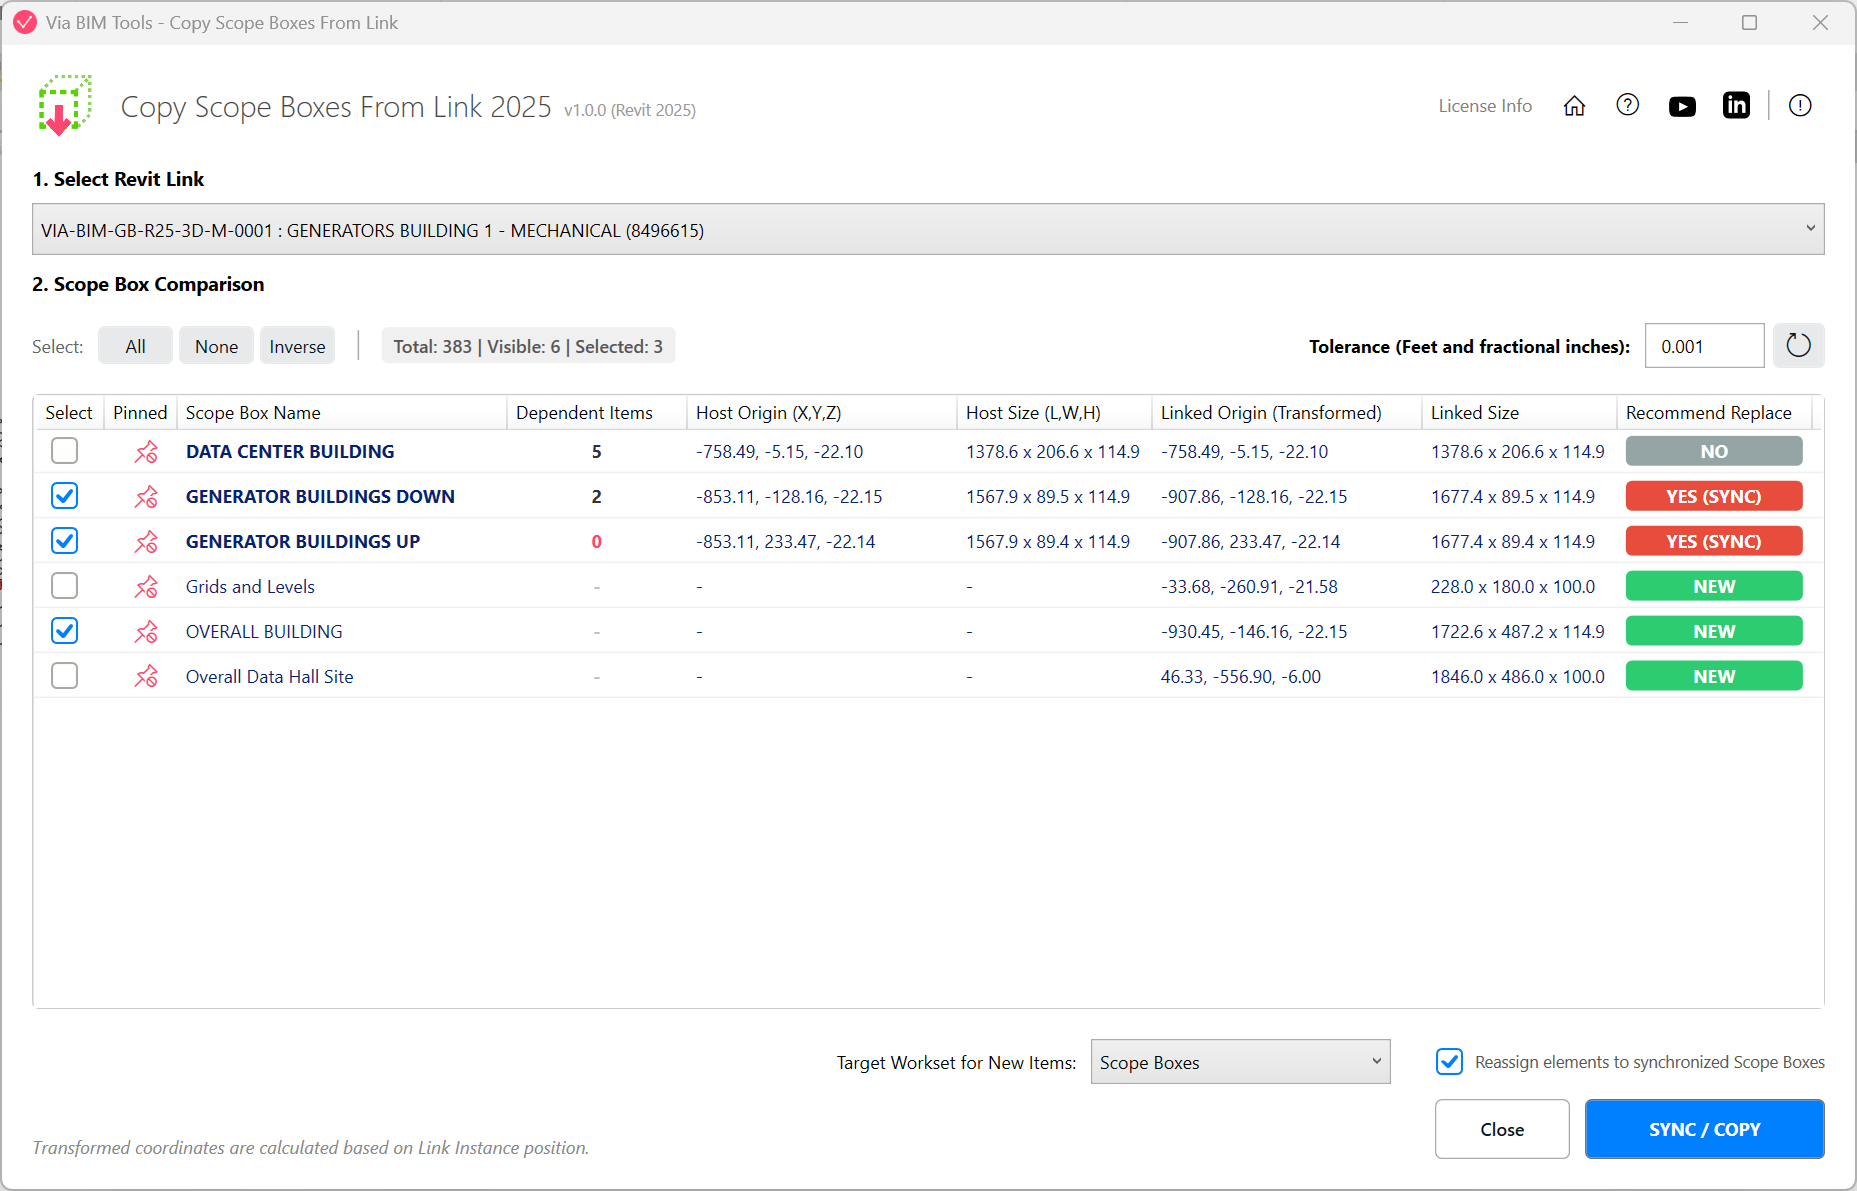Sort by Scope Box Name column header
This screenshot has height=1191, width=1857.
point(342,413)
